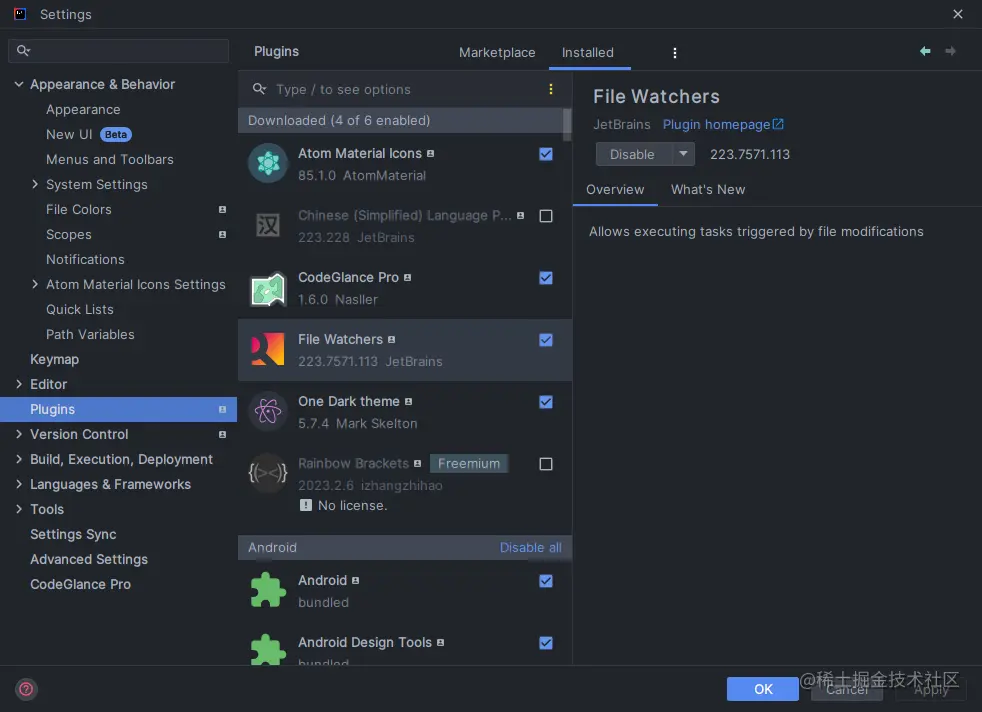The image size is (982, 712).
Task: Expand Build, Execution, Deployment section
Action: 19,459
